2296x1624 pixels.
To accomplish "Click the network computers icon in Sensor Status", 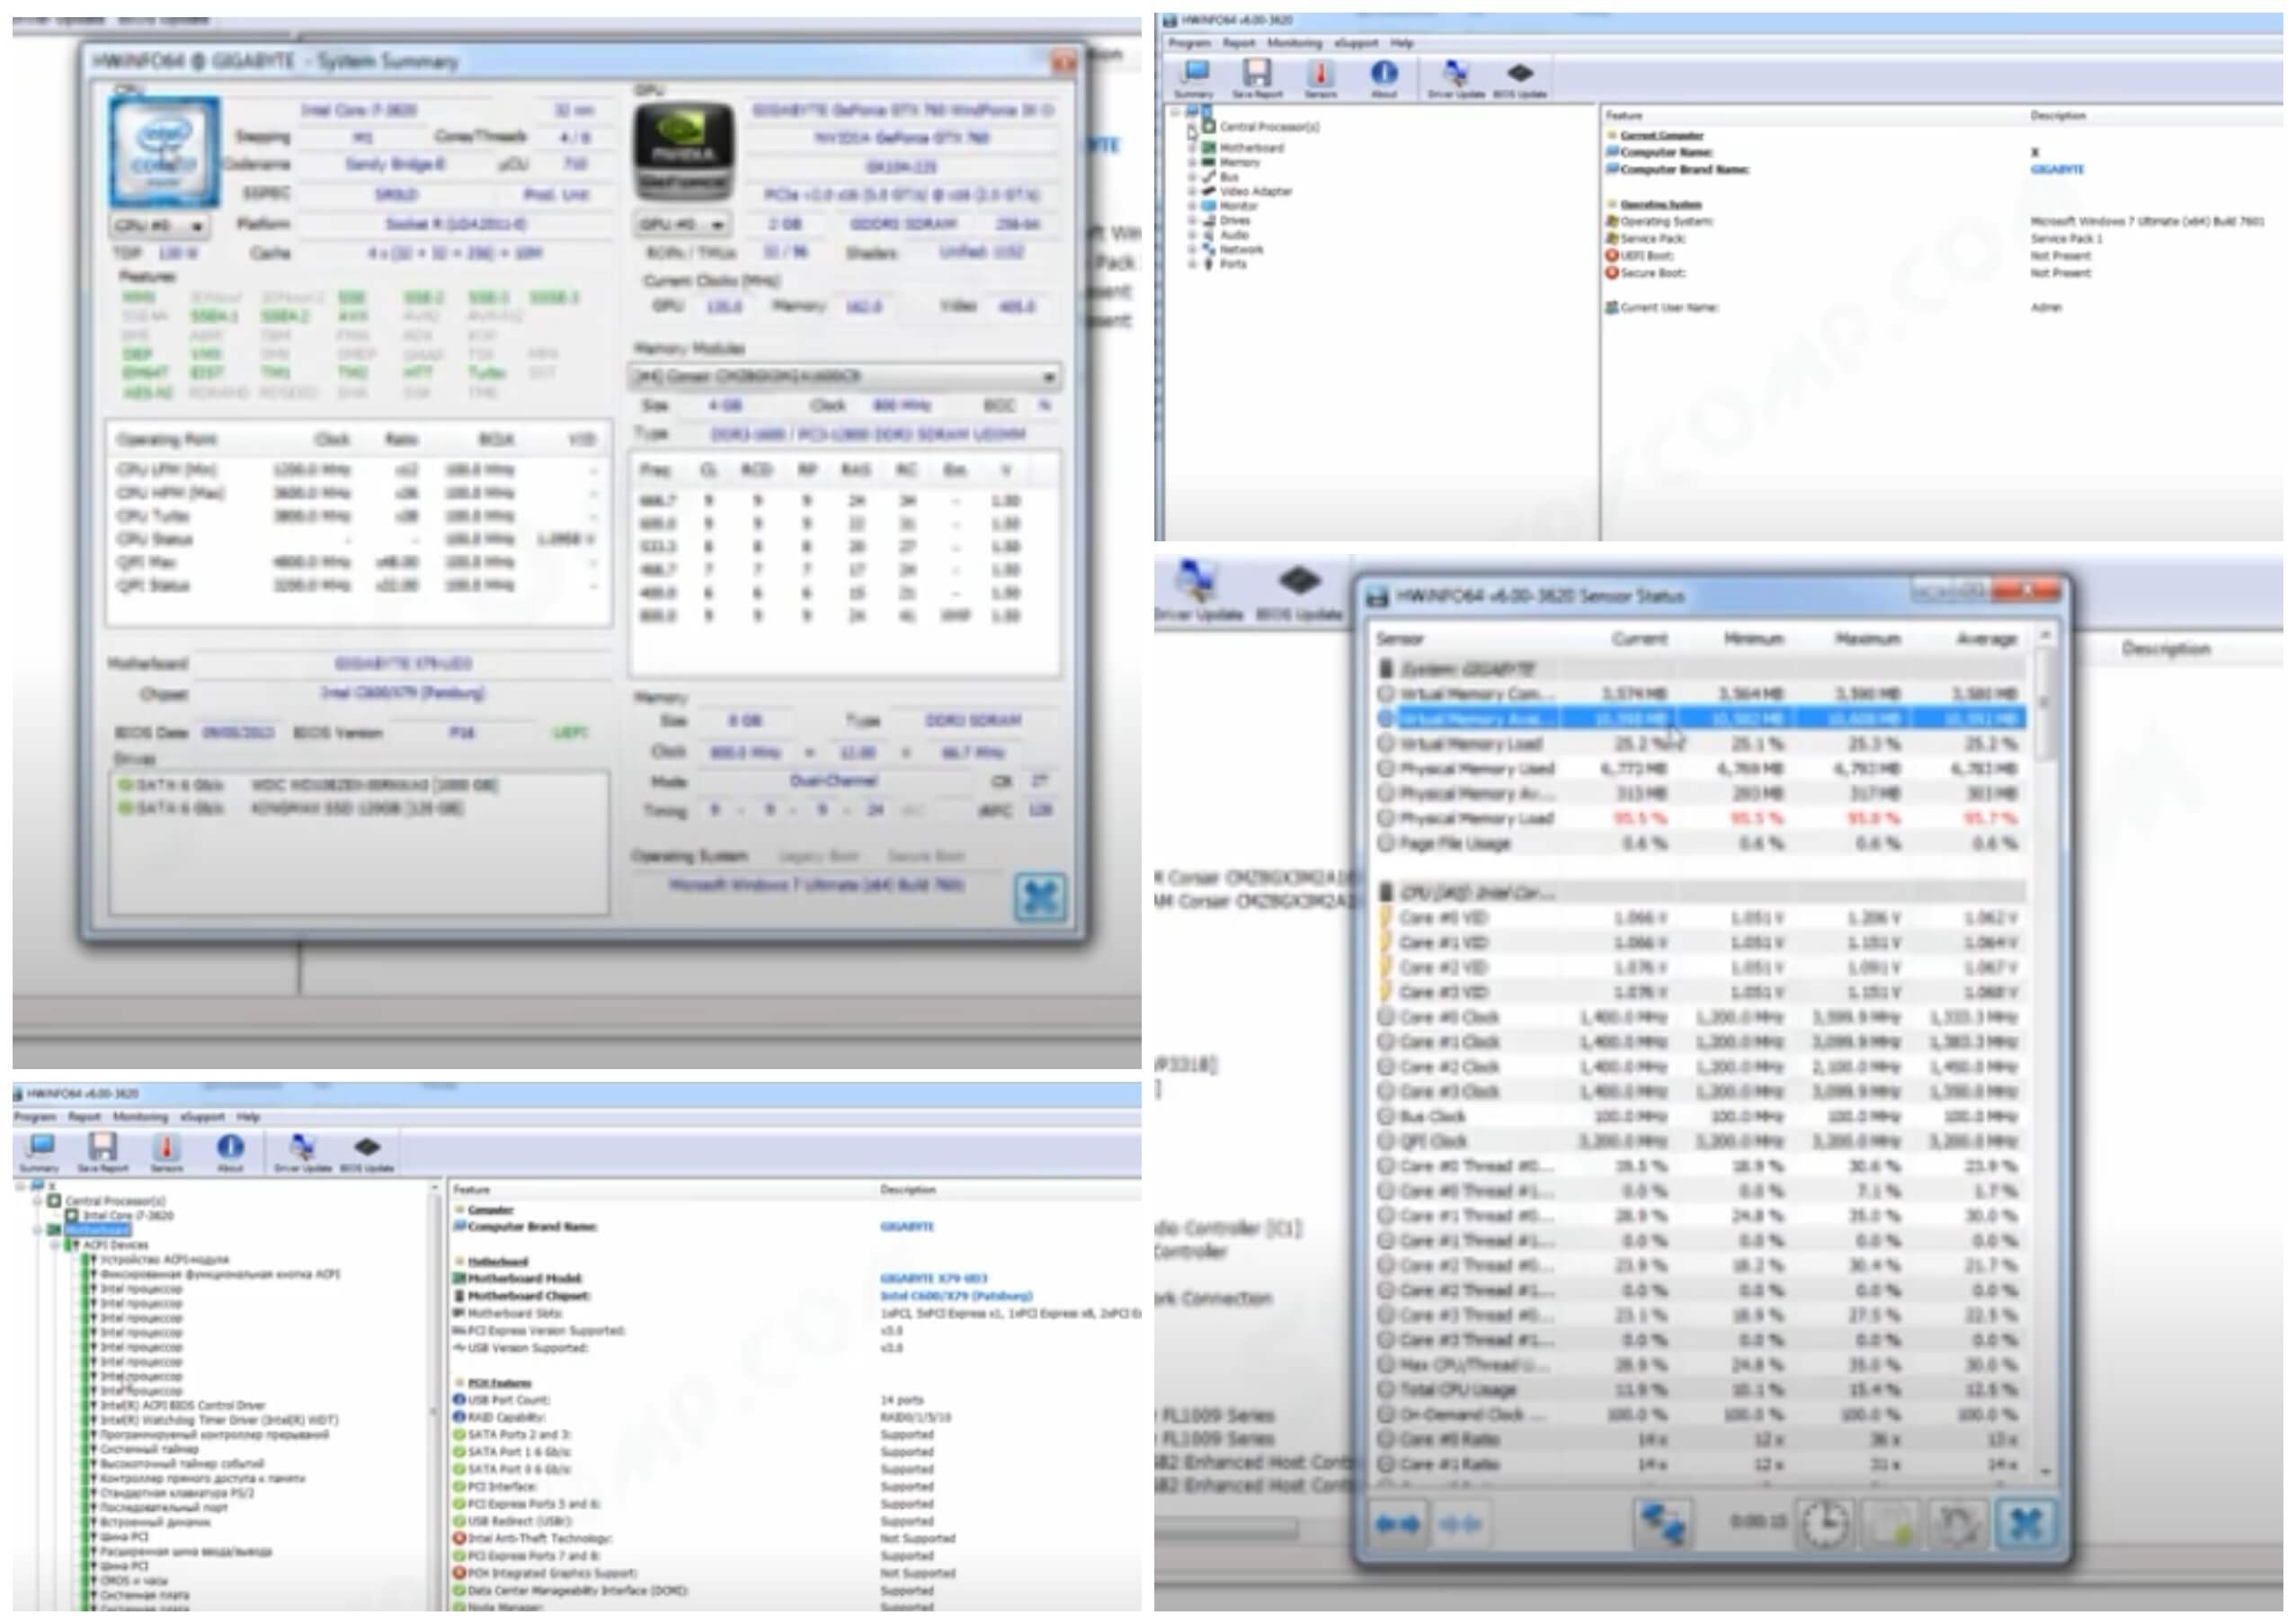I will [1662, 1525].
